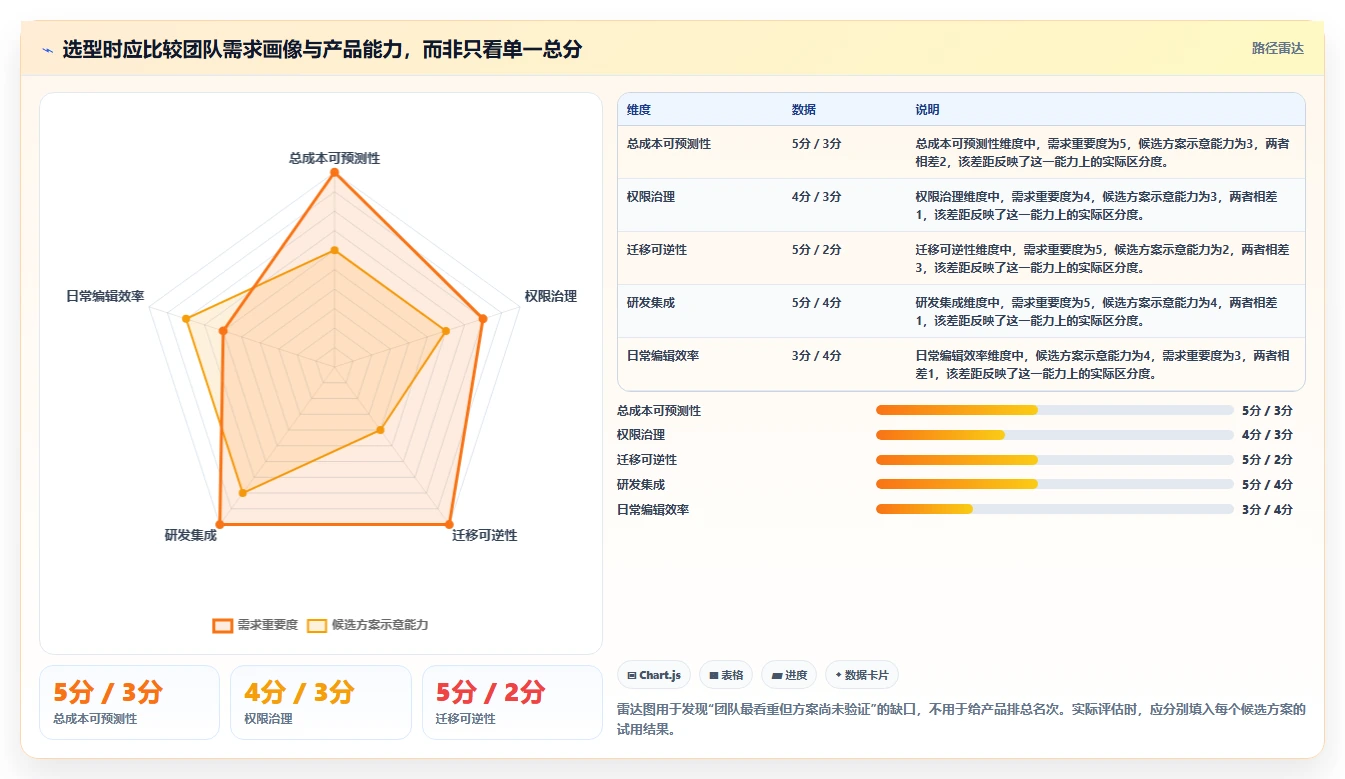The width and height of the screenshot is (1345, 779).
Task: Click the 研发集成 vertex of 需求重要度 series
Action: pos(220,524)
